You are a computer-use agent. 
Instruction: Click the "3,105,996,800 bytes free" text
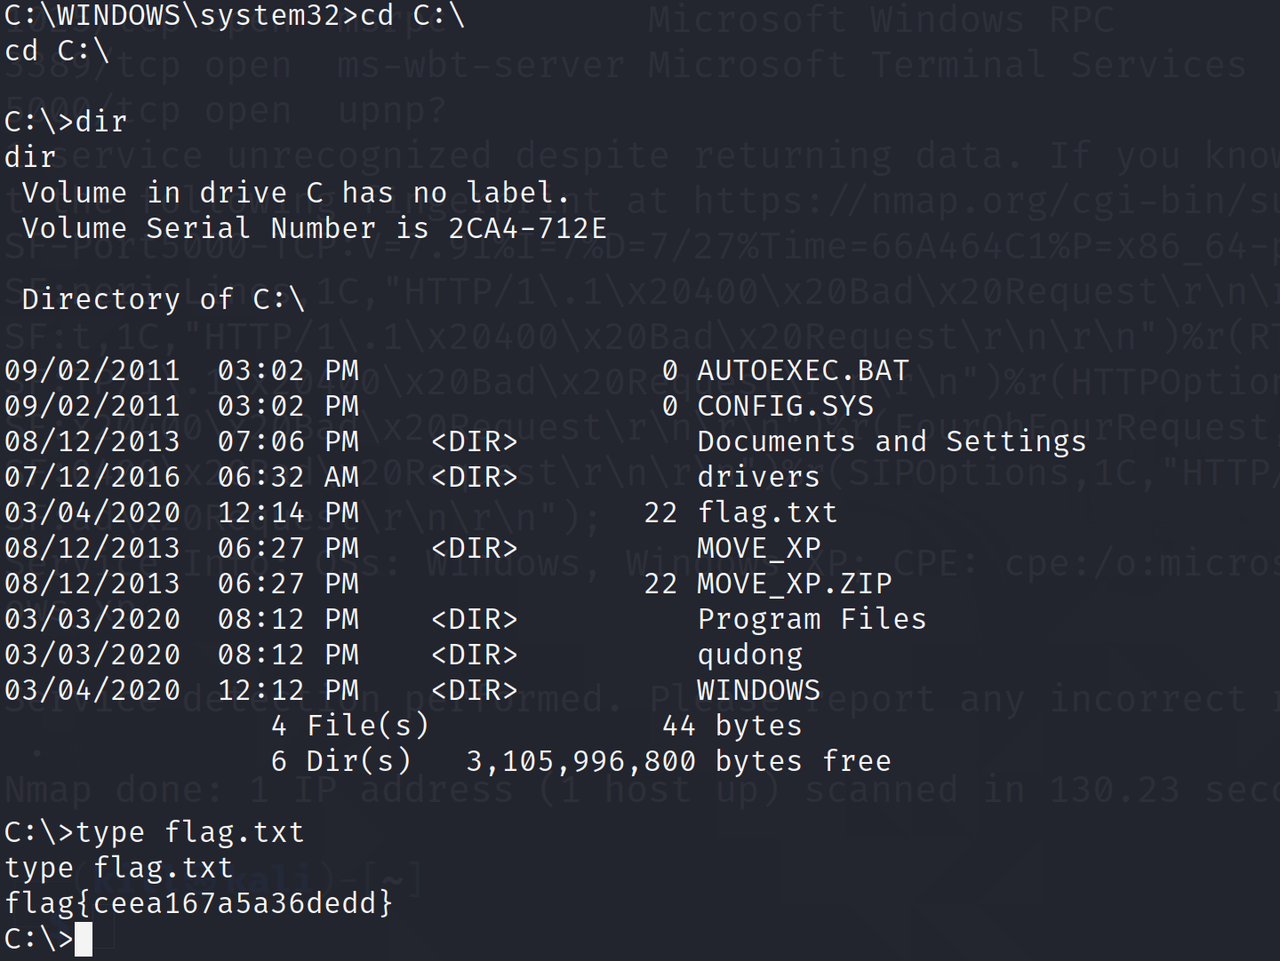point(678,761)
